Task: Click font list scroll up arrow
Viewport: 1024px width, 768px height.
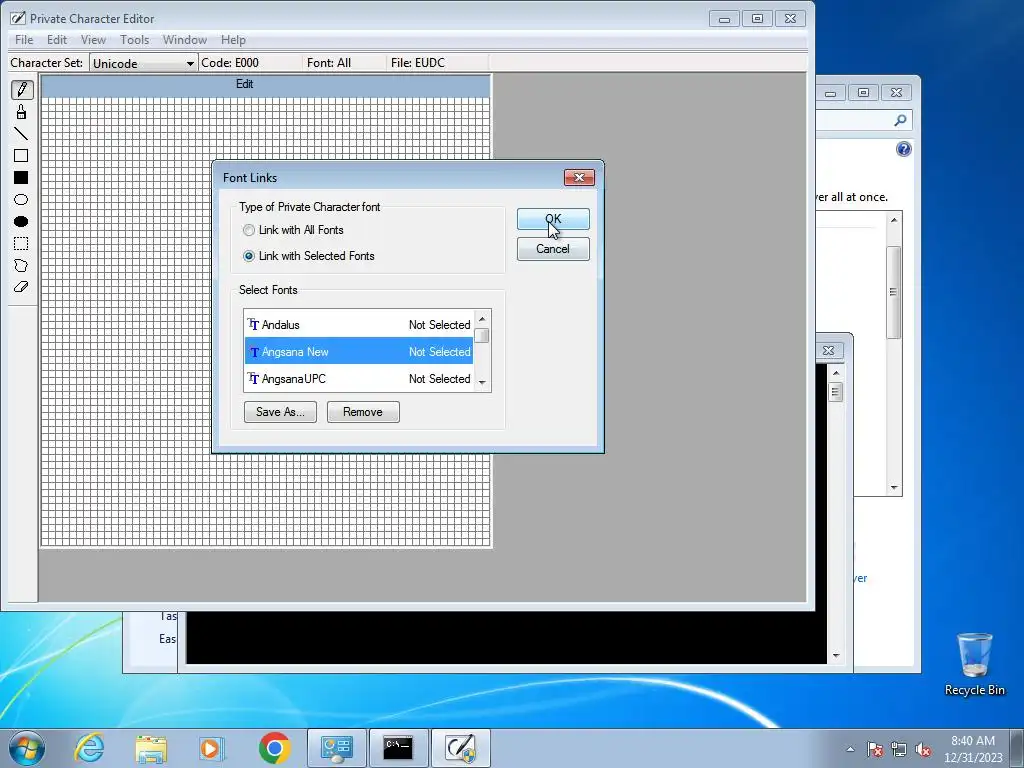Action: [x=482, y=319]
